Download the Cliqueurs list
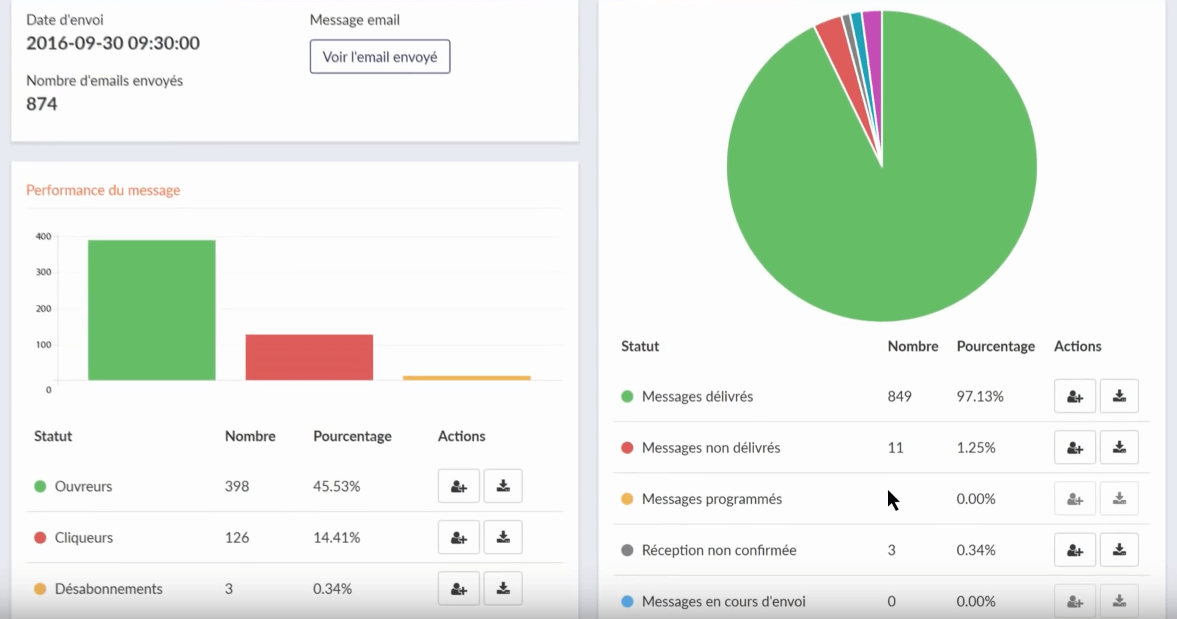Viewport: 1177px width, 619px height. (x=503, y=537)
